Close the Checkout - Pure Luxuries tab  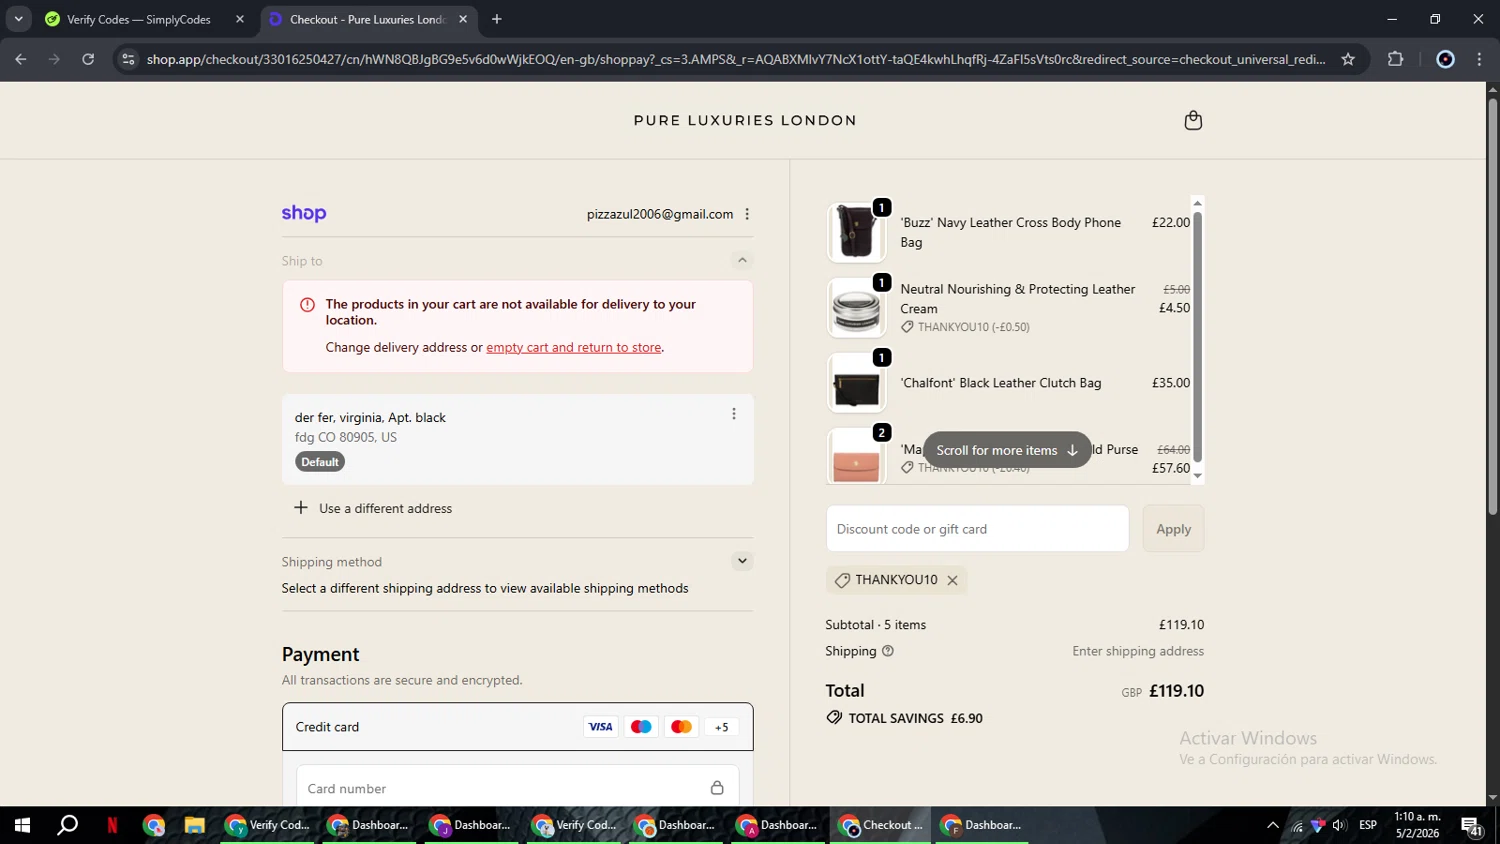pyautogui.click(x=463, y=19)
